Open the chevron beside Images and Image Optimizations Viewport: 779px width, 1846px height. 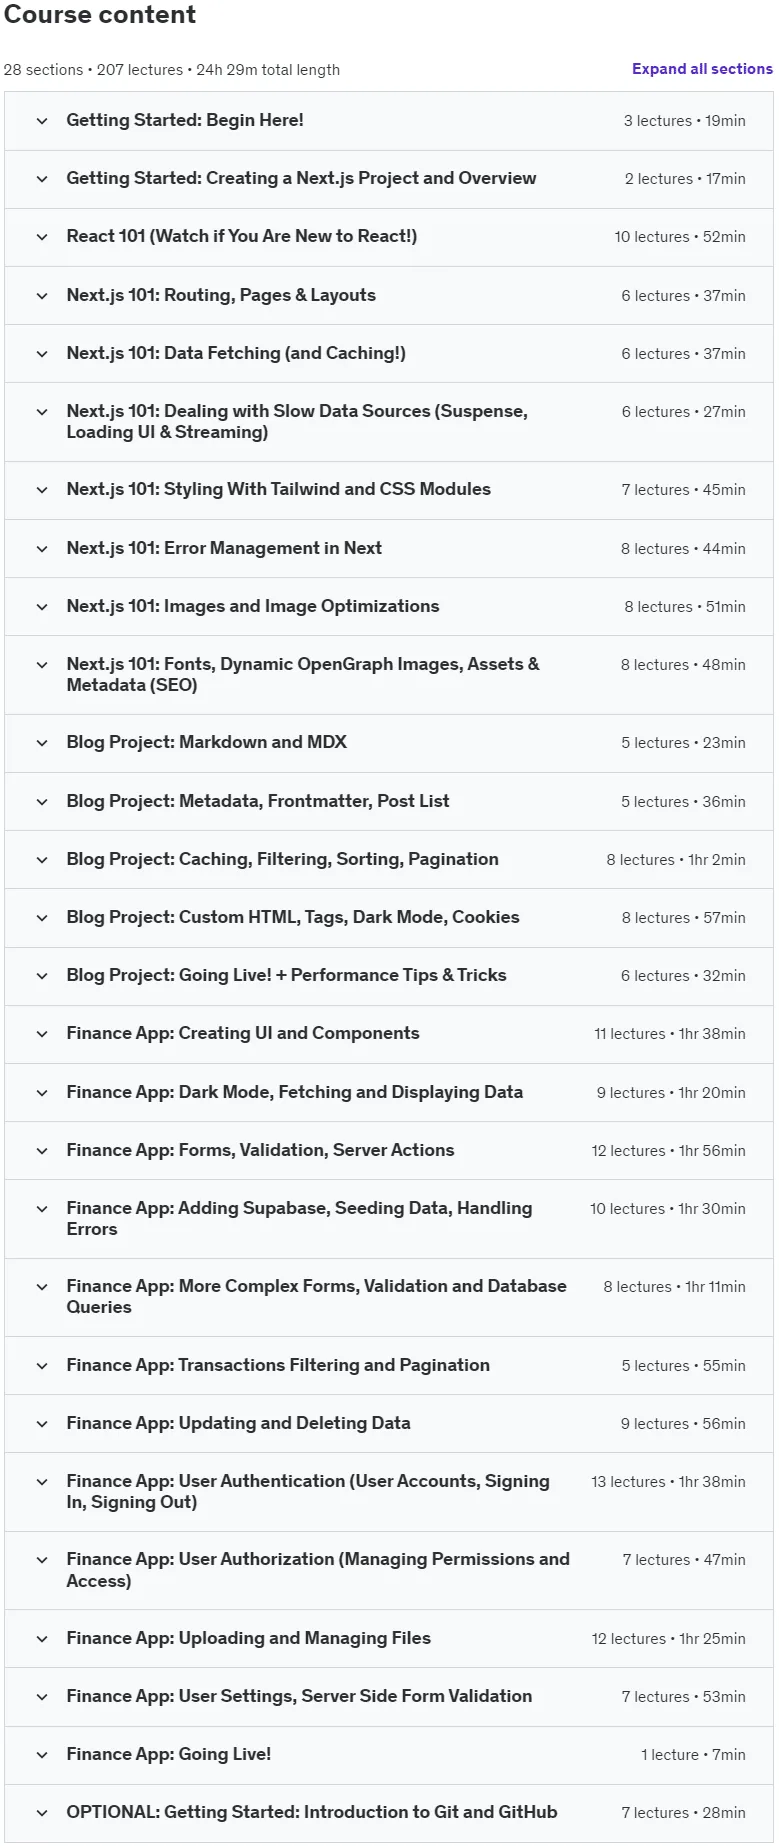pyautogui.click(x=42, y=607)
